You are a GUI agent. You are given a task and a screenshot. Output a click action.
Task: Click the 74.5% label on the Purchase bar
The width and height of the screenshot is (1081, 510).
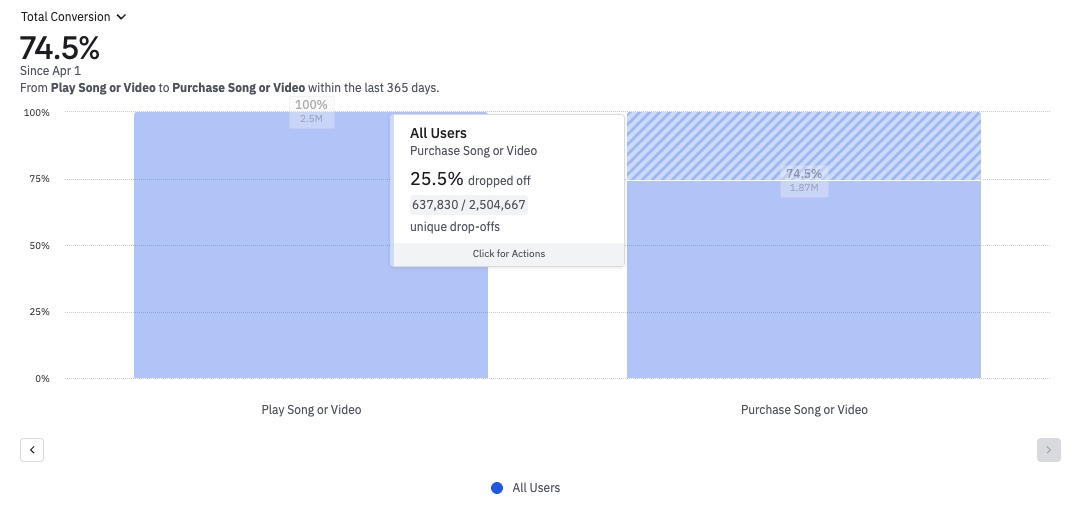[x=804, y=174]
